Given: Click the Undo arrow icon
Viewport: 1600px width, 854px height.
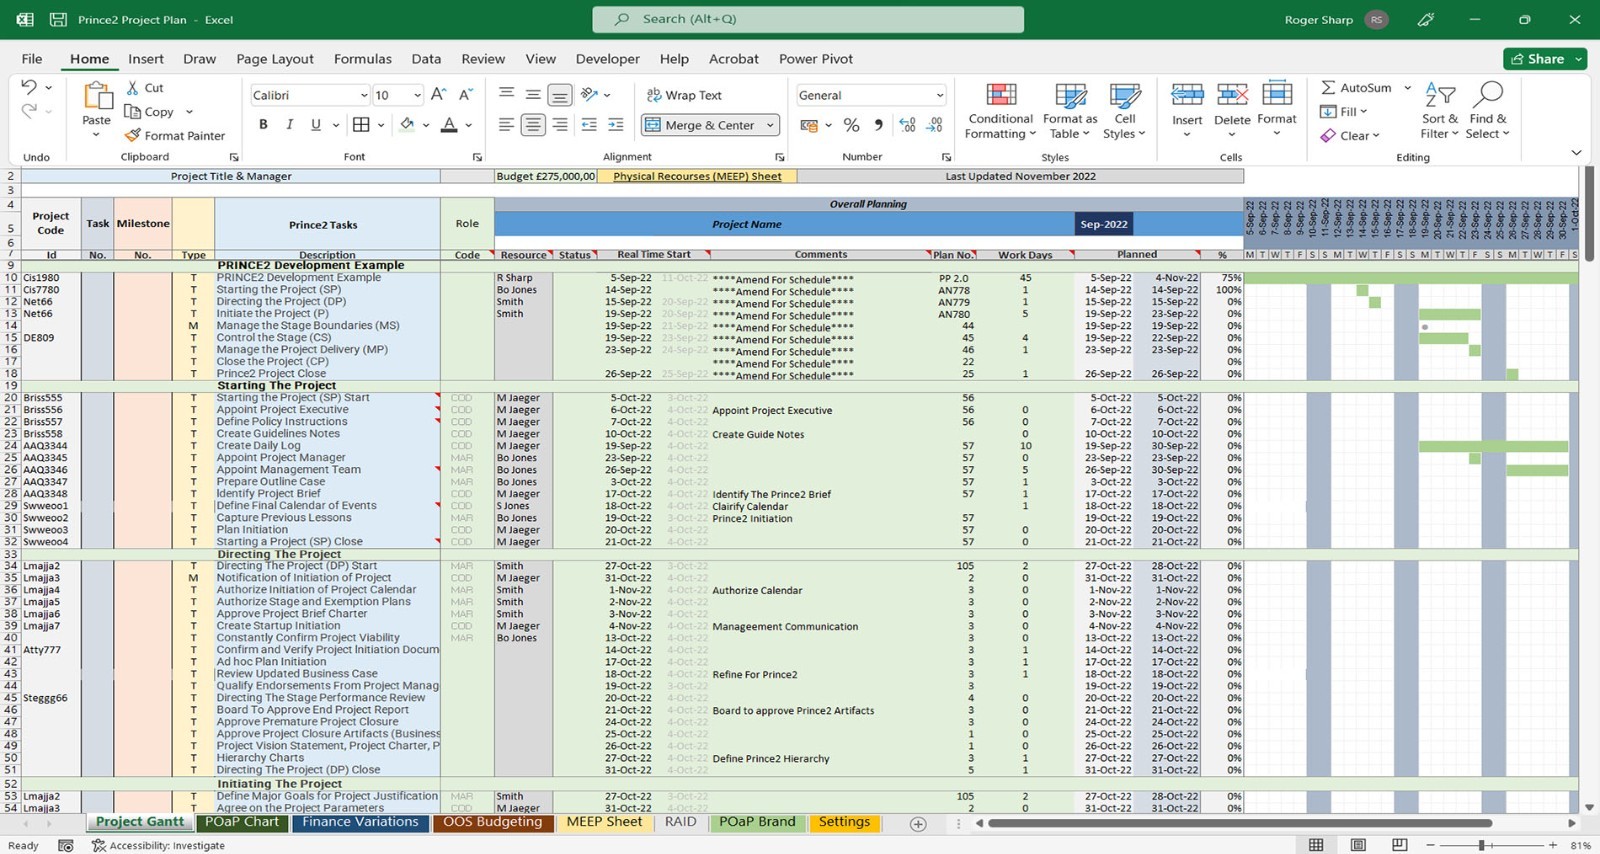Looking at the screenshot, I should [29, 87].
